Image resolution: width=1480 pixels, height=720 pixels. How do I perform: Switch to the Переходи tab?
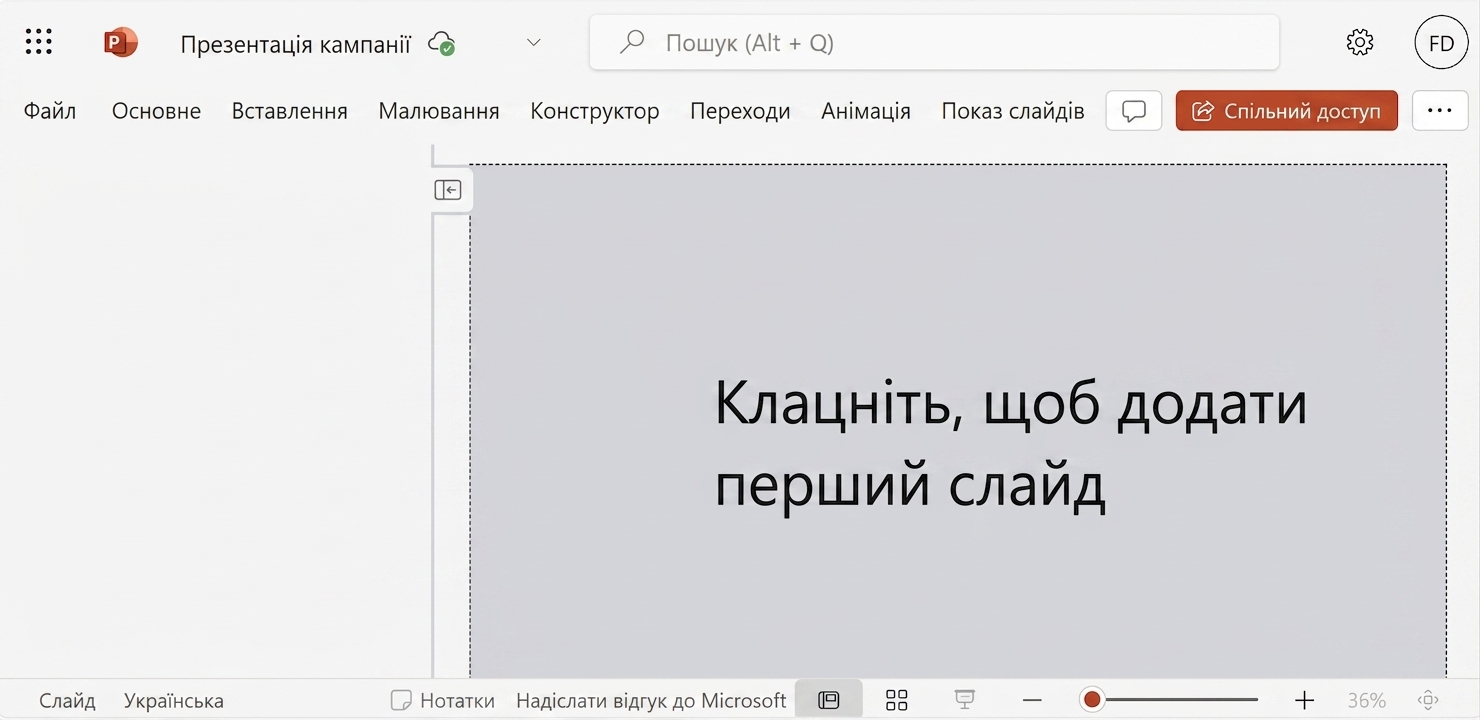[740, 111]
